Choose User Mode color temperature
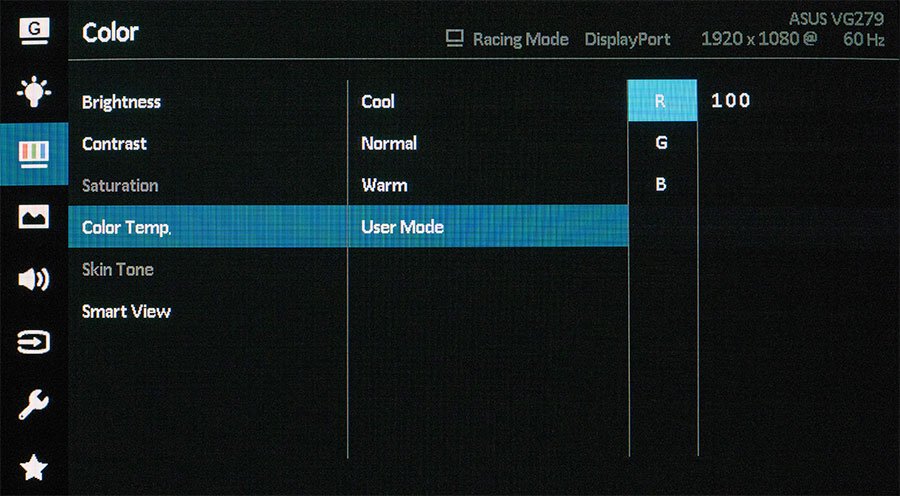The width and height of the screenshot is (900, 496). 488,226
